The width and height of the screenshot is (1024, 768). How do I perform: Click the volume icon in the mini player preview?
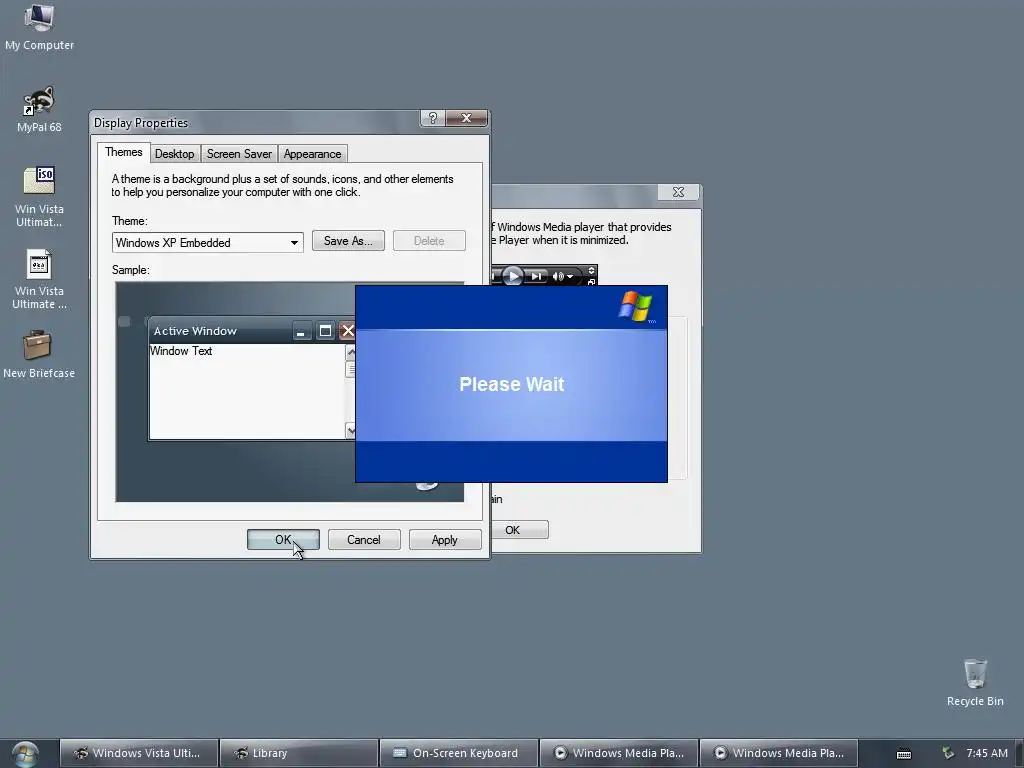point(558,276)
